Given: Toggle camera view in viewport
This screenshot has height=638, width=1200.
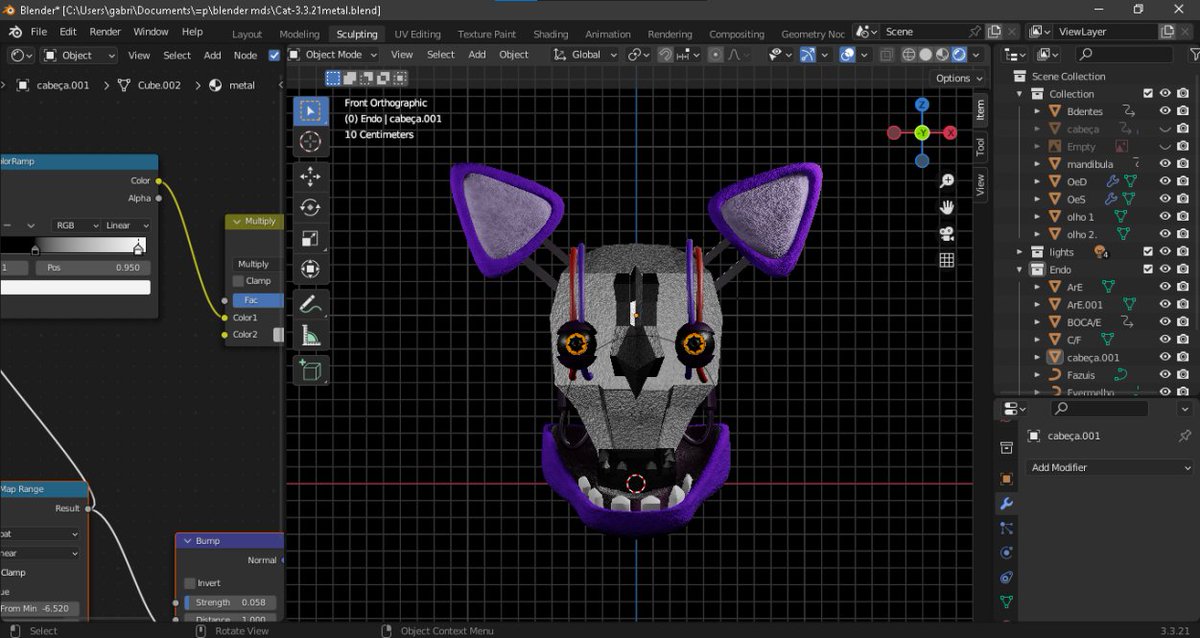Looking at the screenshot, I should coord(946,234).
